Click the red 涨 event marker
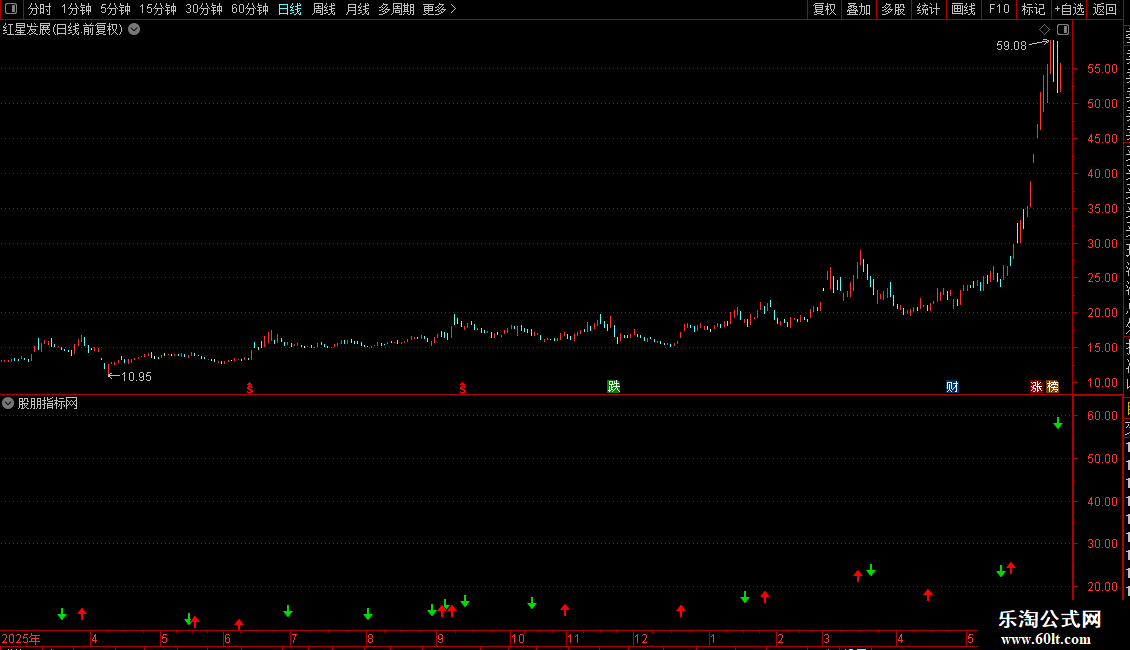1130x650 pixels. tap(1036, 387)
